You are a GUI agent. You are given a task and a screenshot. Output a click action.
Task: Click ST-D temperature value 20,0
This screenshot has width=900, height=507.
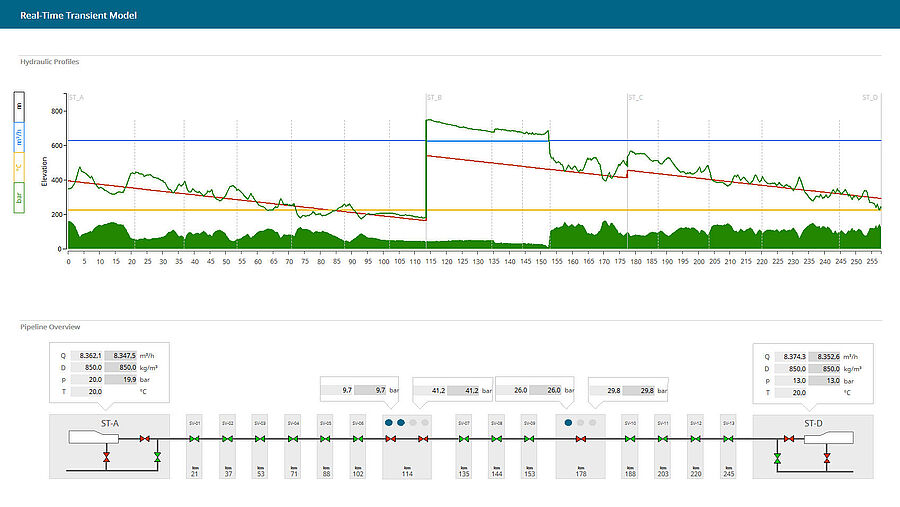(791, 393)
